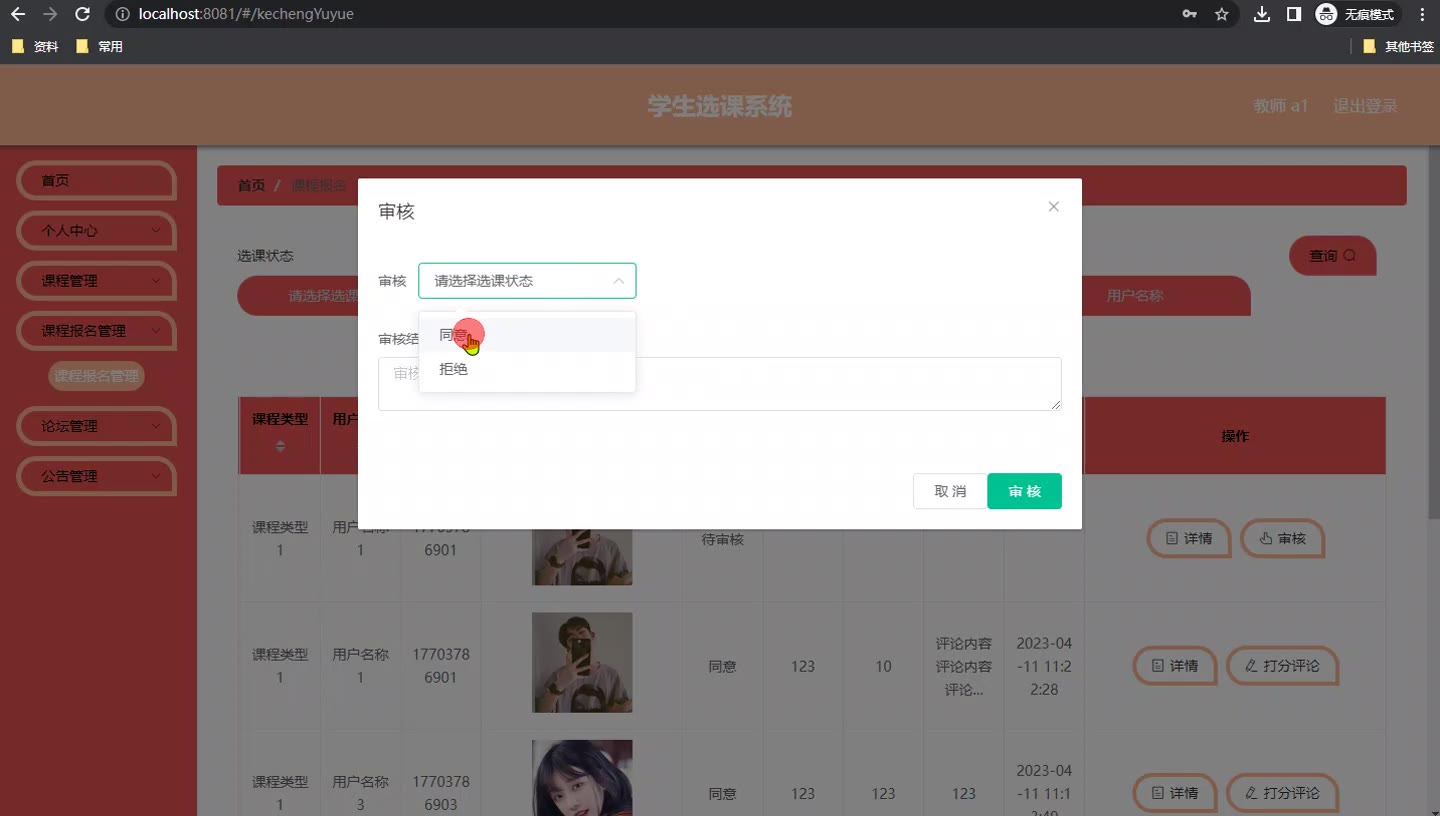This screenshot has height=816, width=1440.
Task: Open the saved passwords key icon
Action: [1189, 14]
